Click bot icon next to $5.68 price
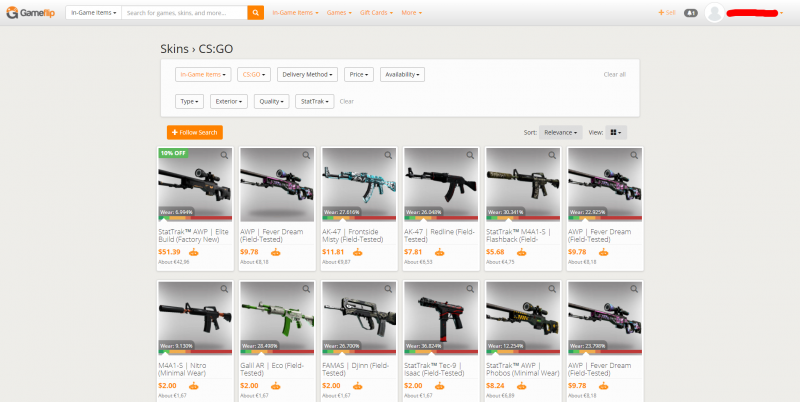The width and height of the screenshot is (800, 402). [521, 252]
